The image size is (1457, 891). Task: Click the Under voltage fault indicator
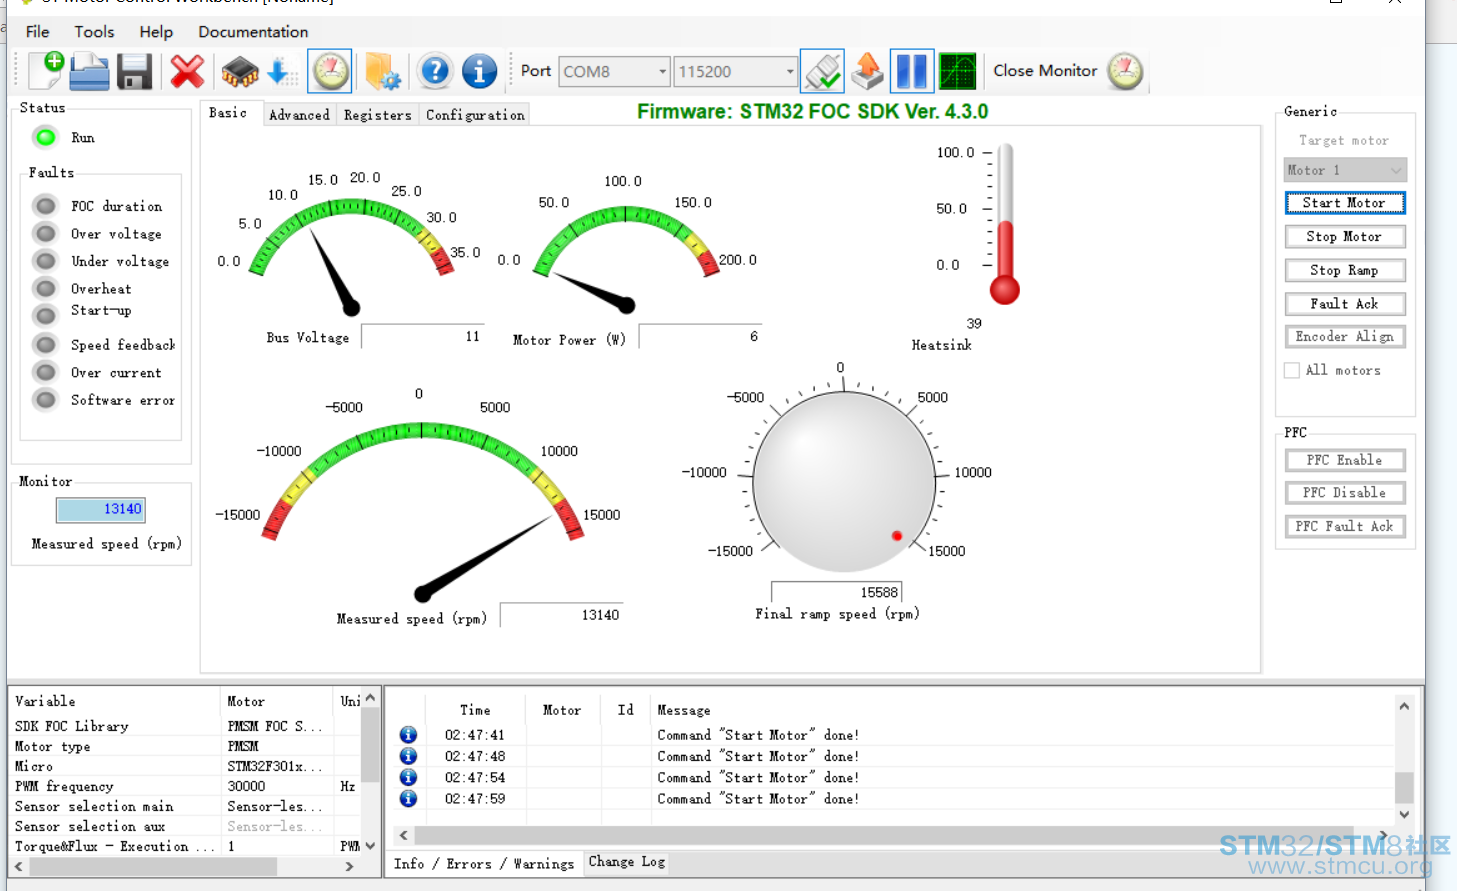[45, 261]
